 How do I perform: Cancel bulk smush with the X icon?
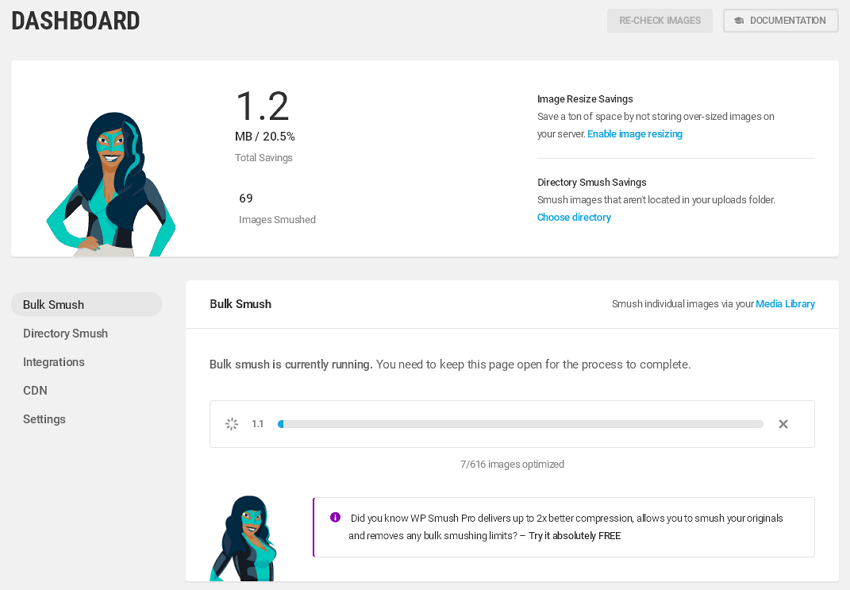tap(783, 424)
